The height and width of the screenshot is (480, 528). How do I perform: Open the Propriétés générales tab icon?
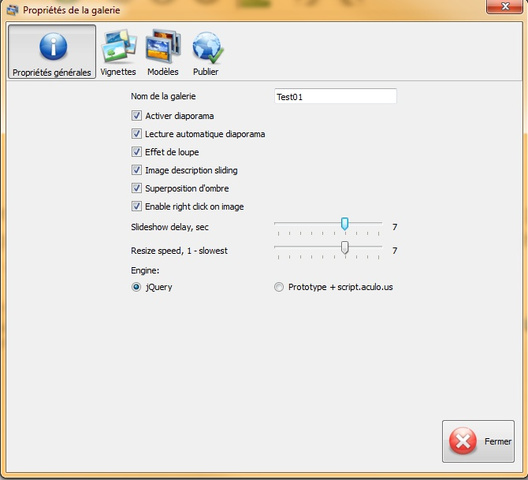(x=53, y=46)
